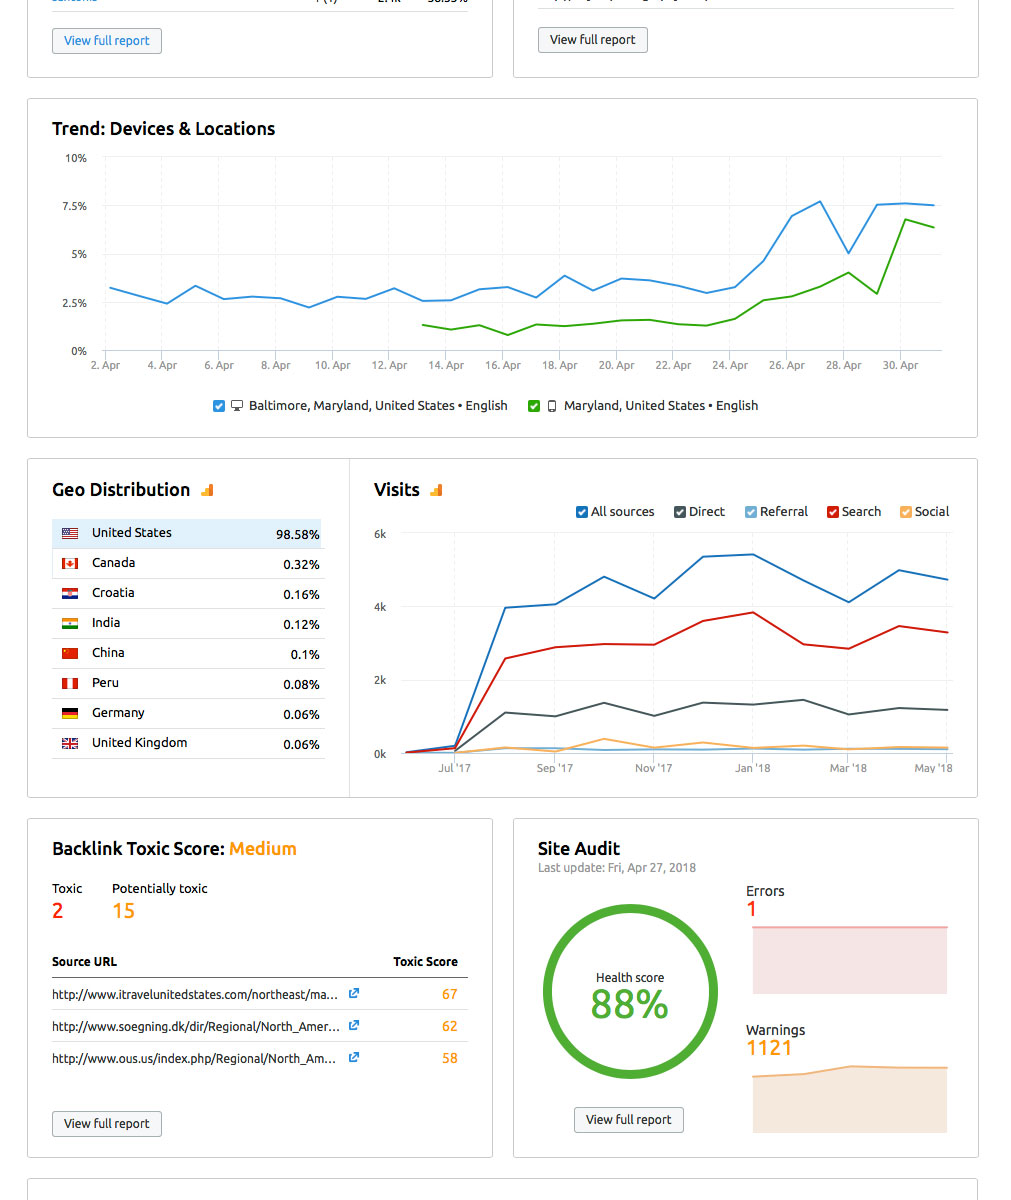
Task: Click the Medium toxic score label
Action: click(263, 849)
